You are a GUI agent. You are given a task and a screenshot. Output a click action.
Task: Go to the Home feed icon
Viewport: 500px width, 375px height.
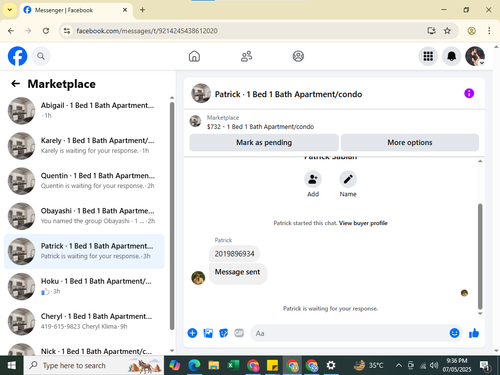pyautogui.click(x=194, y=56)
